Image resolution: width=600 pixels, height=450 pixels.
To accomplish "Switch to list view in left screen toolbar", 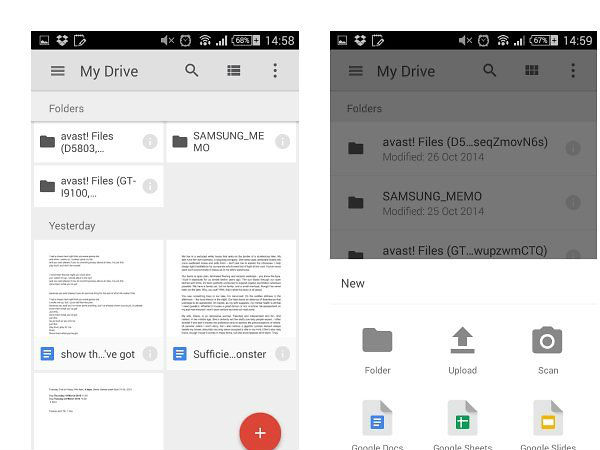I will [233, 71].
